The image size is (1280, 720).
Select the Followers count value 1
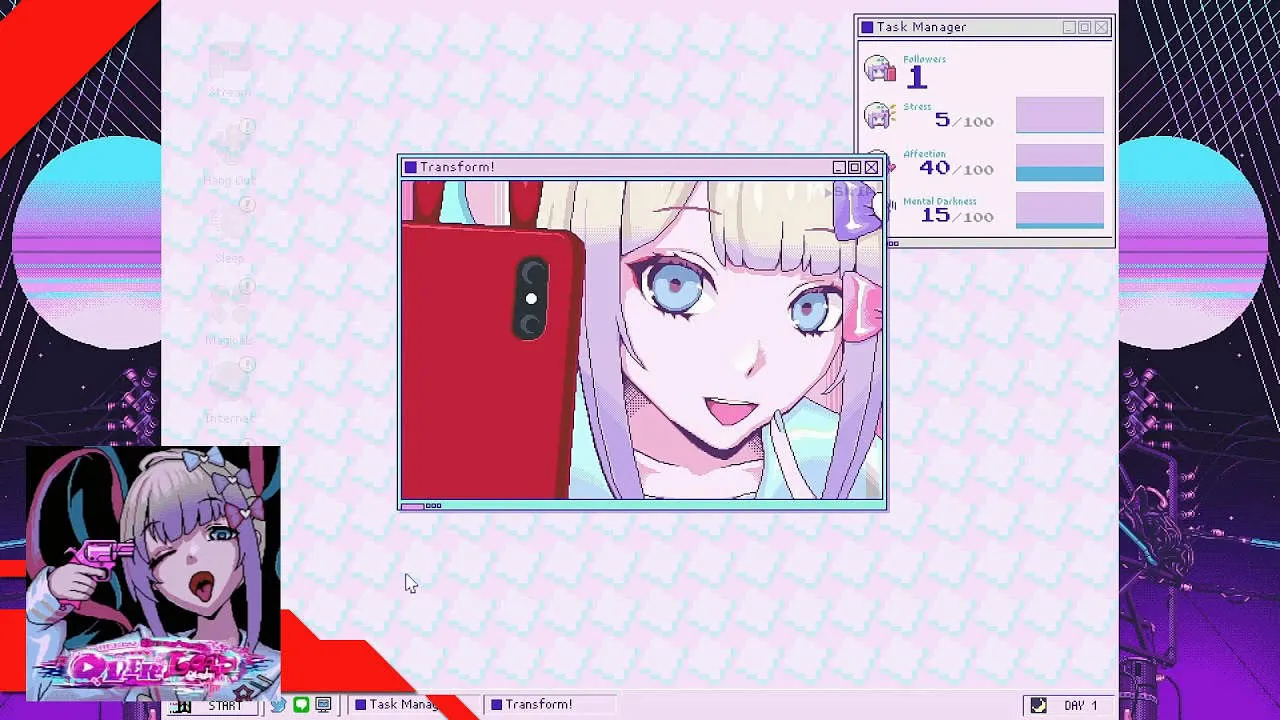[917, 77]
